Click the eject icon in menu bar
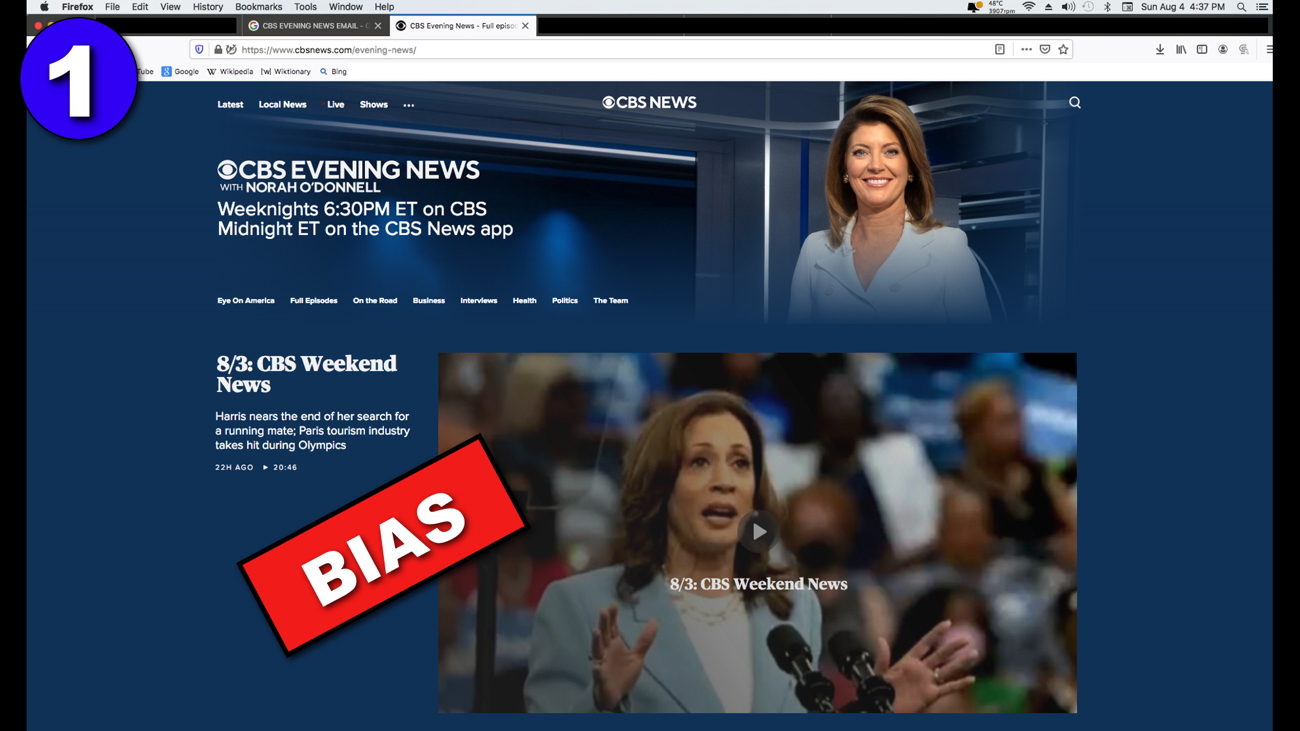This screenshot has width=1300, height=731. 1048,7
